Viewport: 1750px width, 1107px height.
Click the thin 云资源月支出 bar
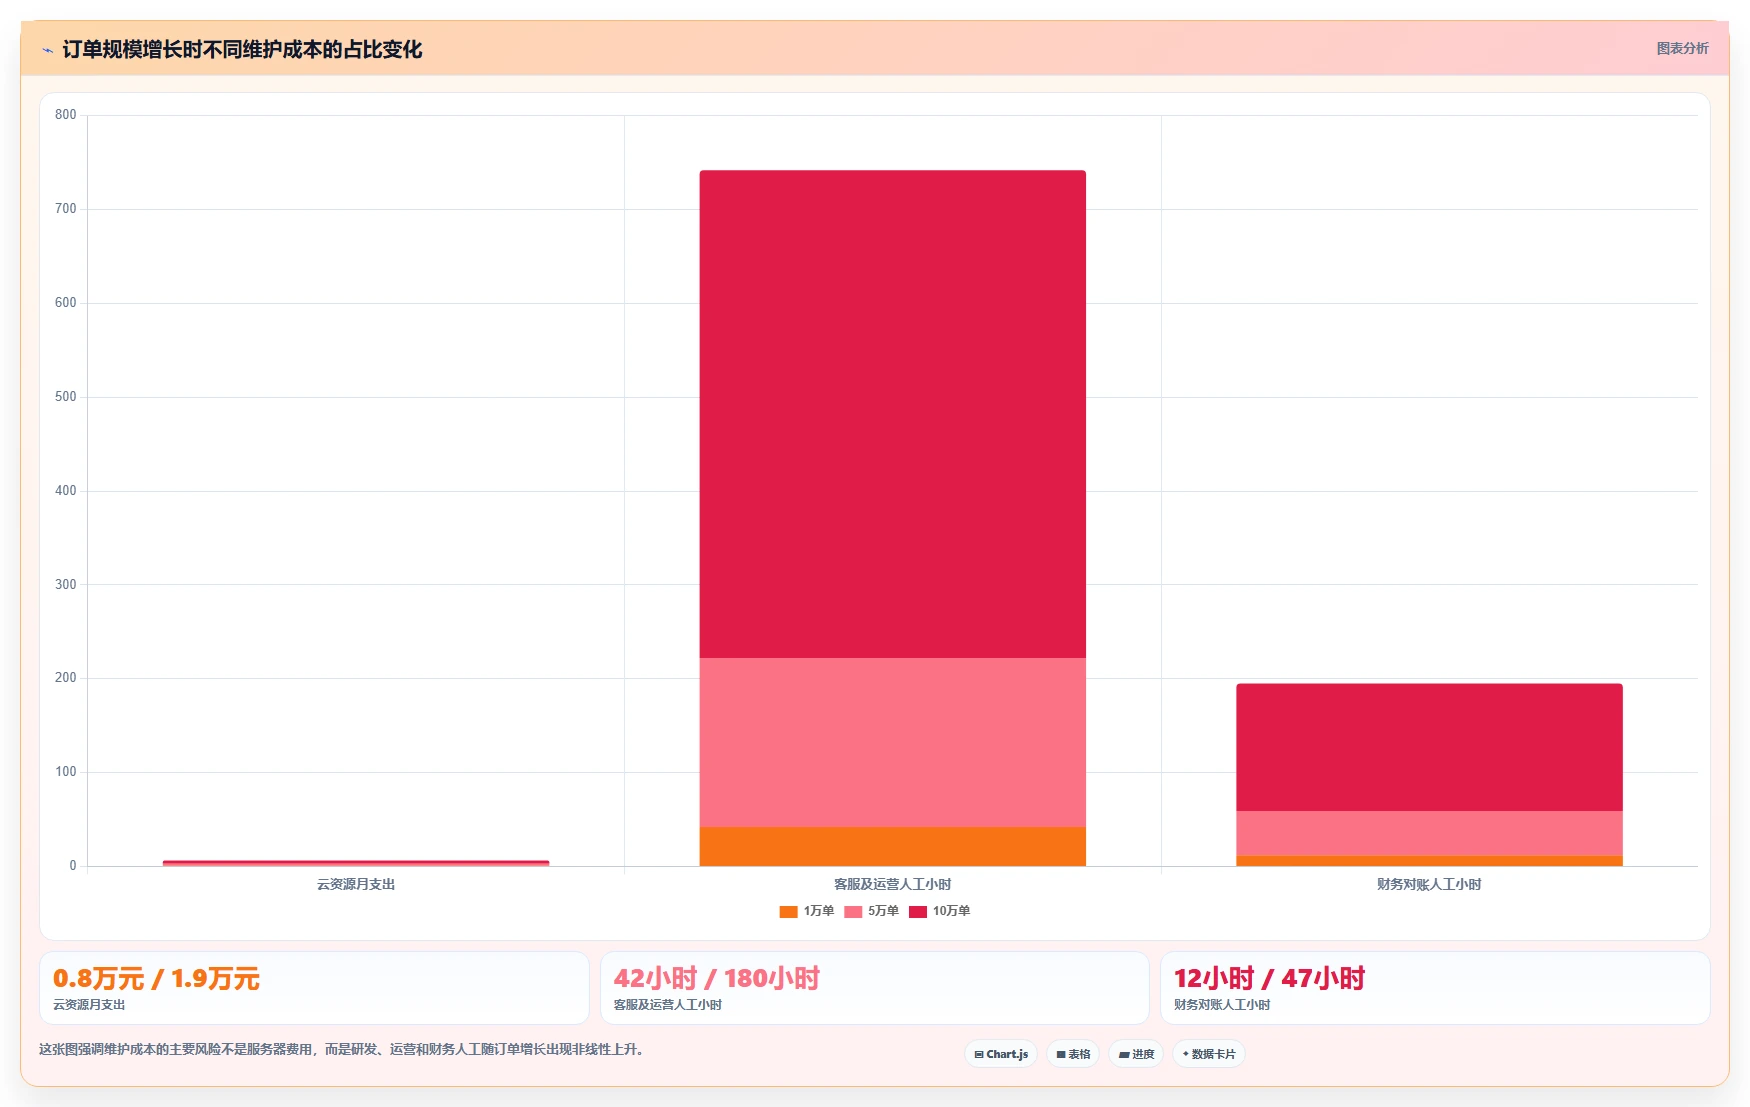[x=356, y=863]
